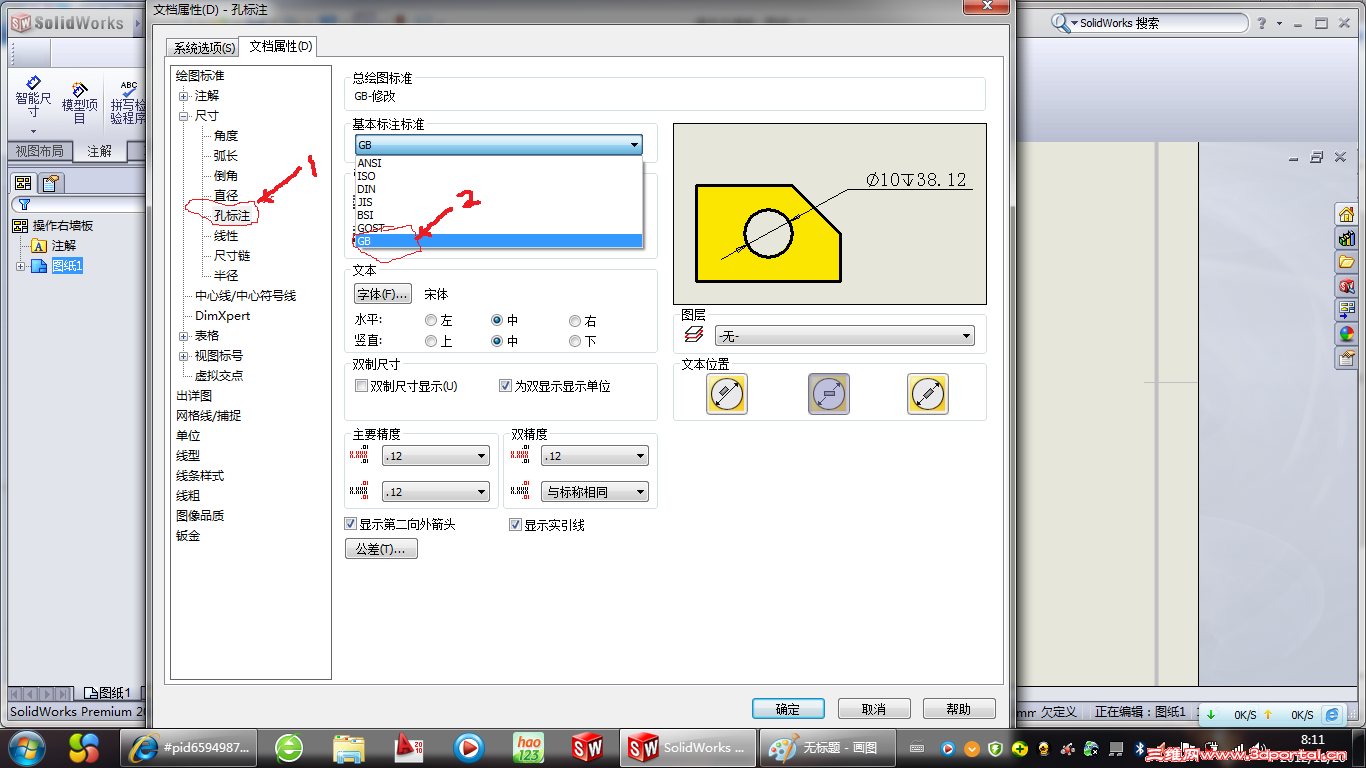1366x768 pixels.
Task: Click the Windows Start button
Action: (x=25, y=747)
